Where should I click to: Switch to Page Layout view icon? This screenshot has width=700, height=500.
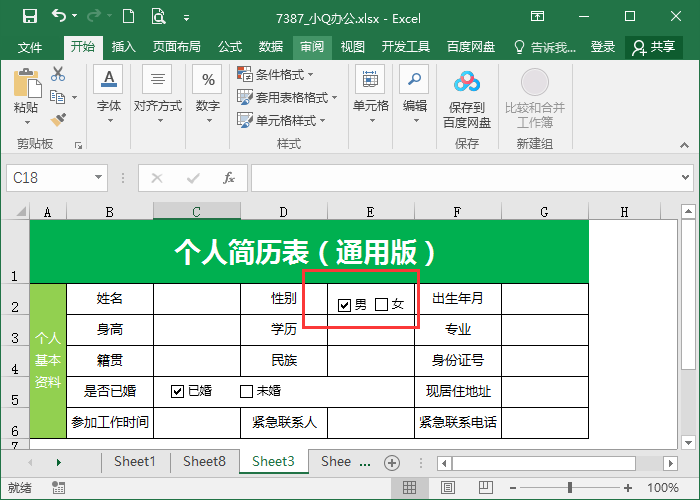pyautogui.click(x=448, y=488)
